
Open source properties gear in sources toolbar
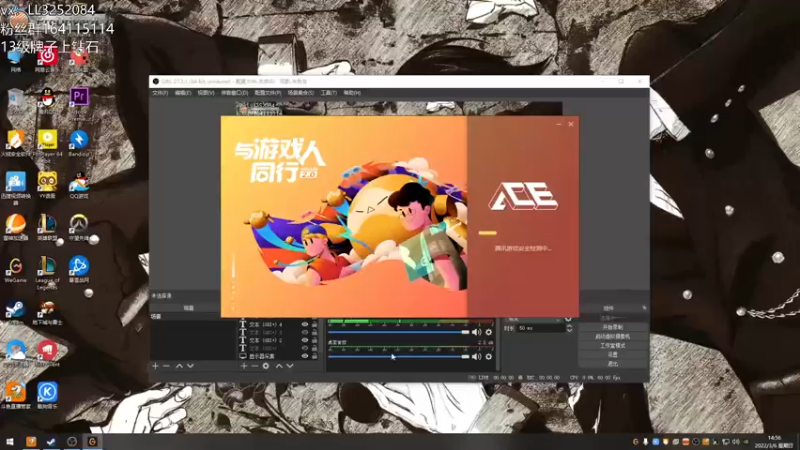pos(266,366)
